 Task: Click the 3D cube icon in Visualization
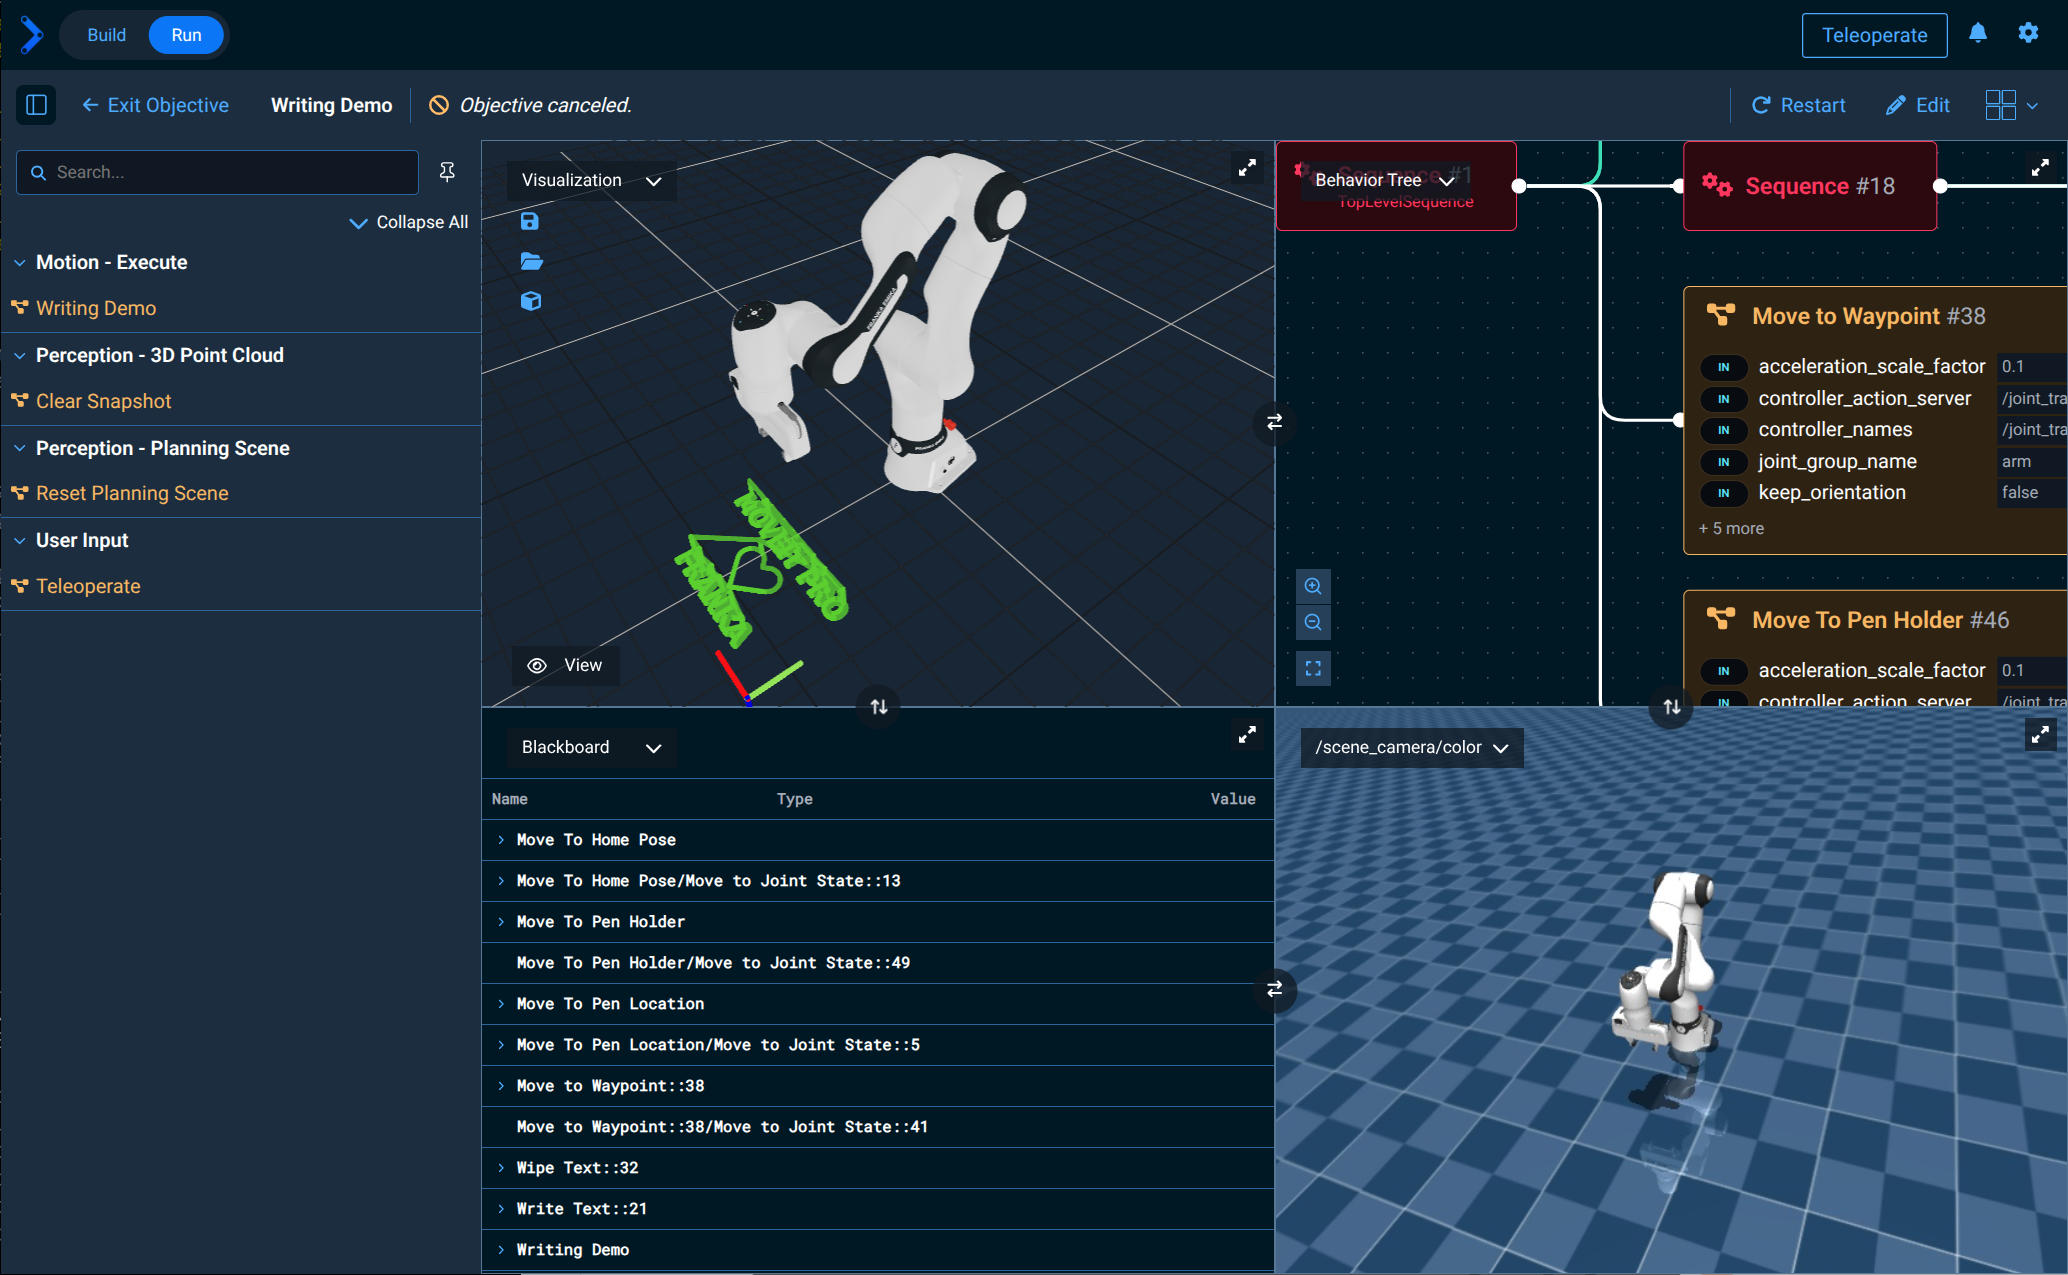coord(531,301)
